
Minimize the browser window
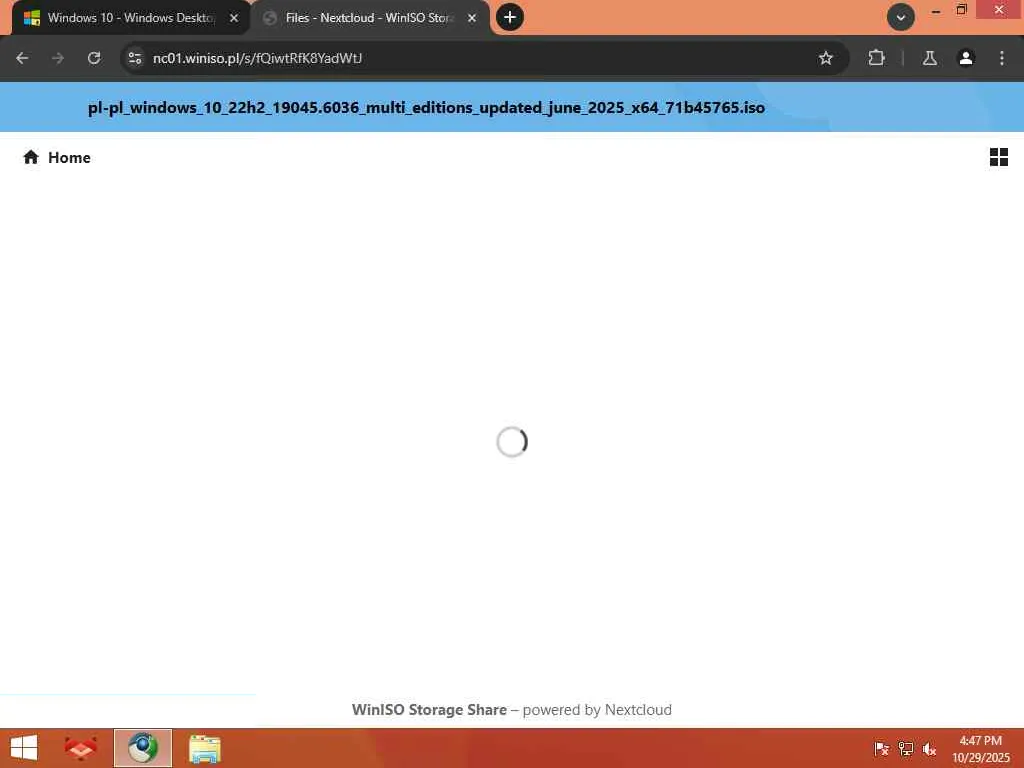[936, 10]
